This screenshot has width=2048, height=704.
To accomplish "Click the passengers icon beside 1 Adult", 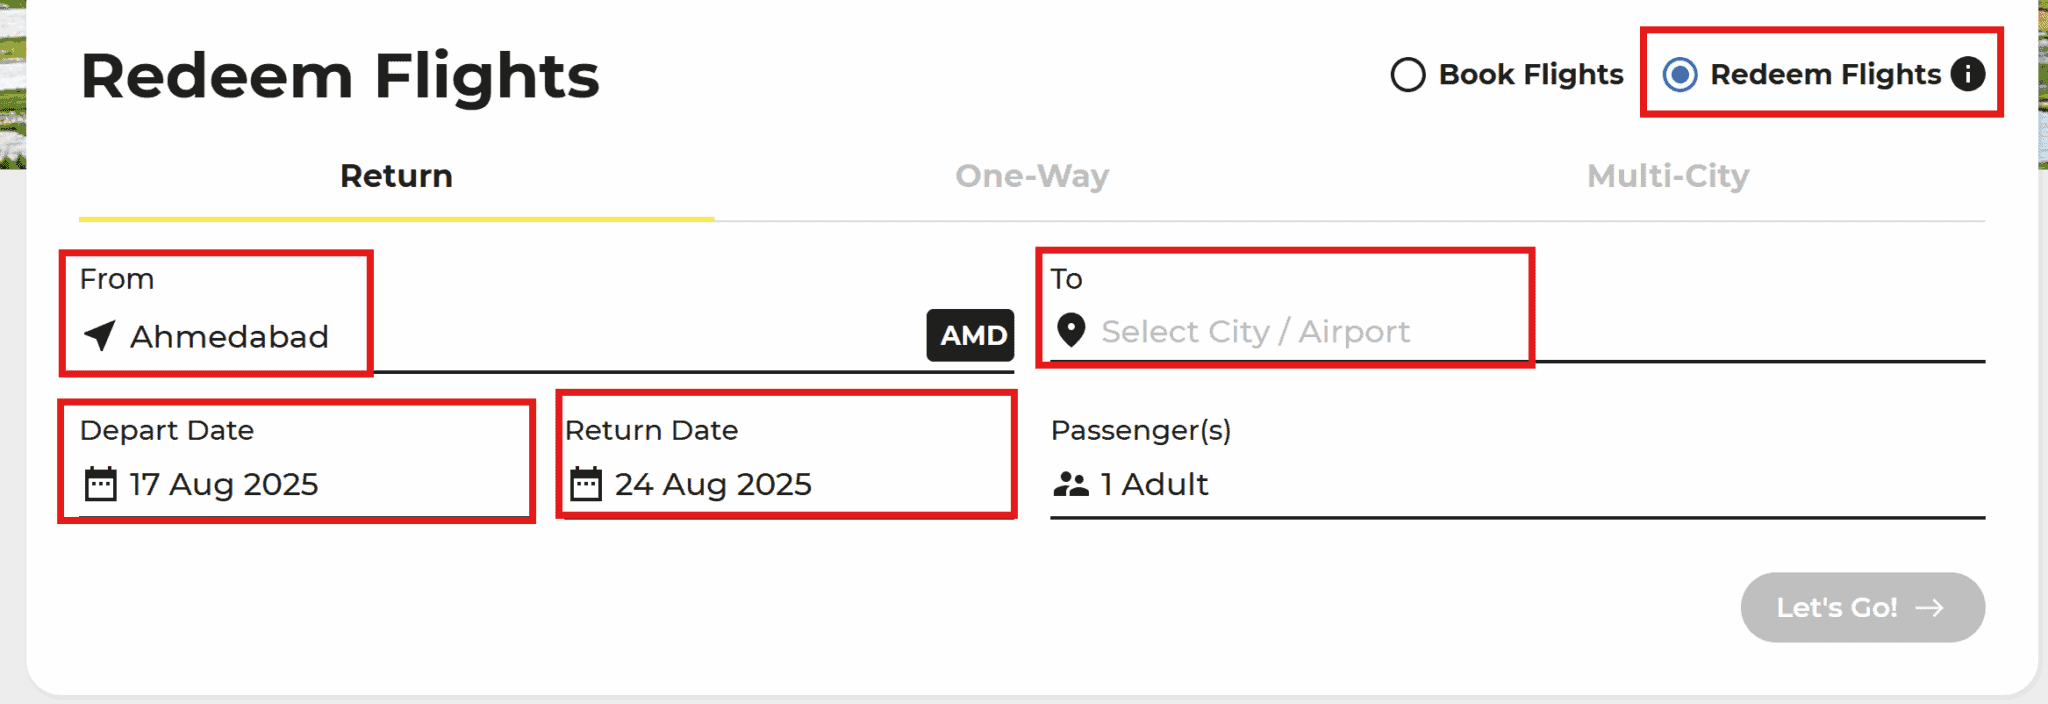I will click(1071, 485).
